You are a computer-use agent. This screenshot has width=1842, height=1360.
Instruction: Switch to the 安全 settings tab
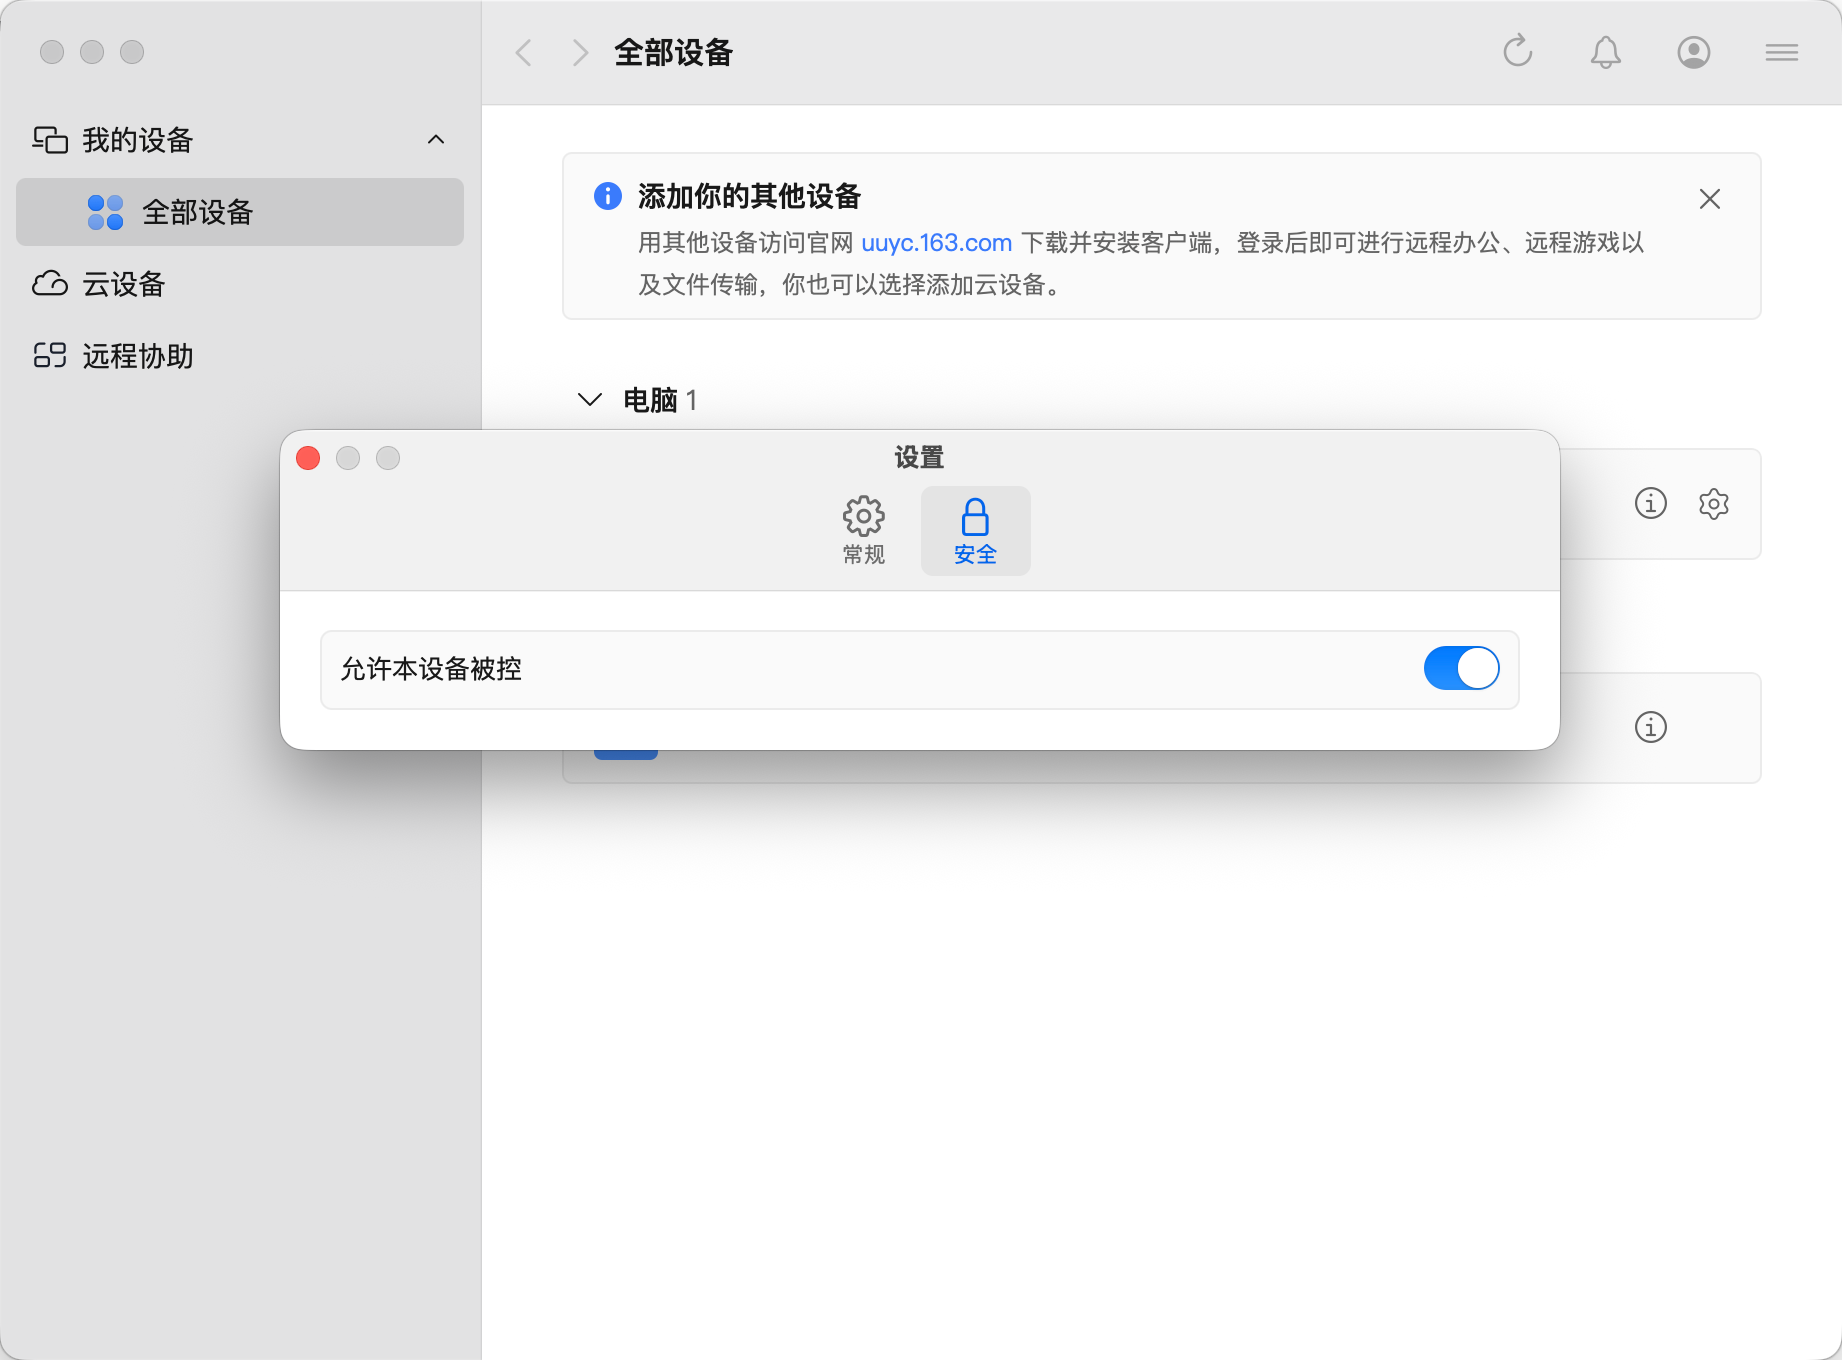coord(975,530)
